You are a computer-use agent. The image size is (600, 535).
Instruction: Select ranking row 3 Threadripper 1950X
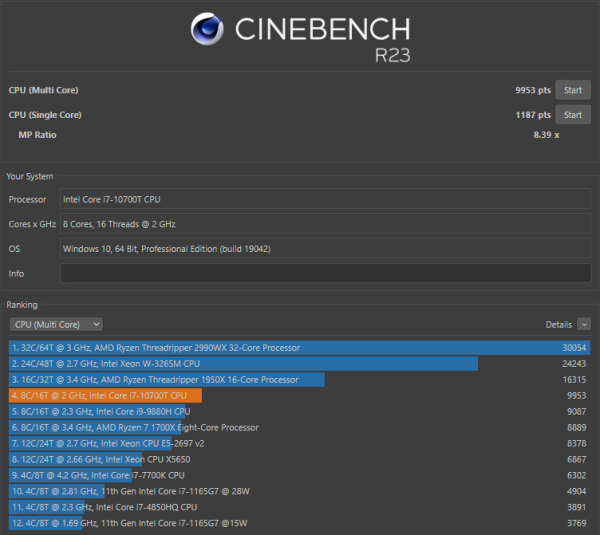point(300,380)
